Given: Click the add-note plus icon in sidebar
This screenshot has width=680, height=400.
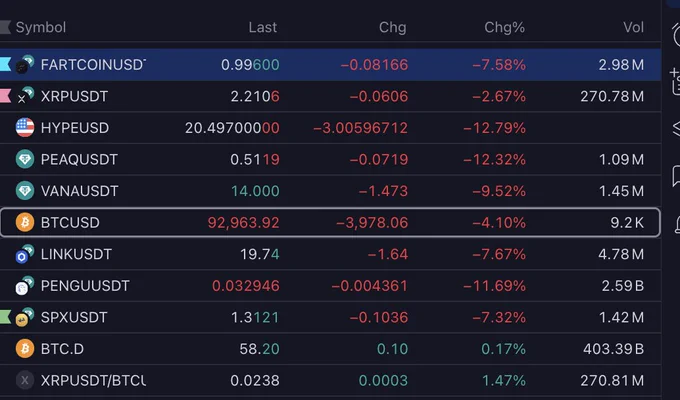Looking at the screenshot, I should (675, 81).
